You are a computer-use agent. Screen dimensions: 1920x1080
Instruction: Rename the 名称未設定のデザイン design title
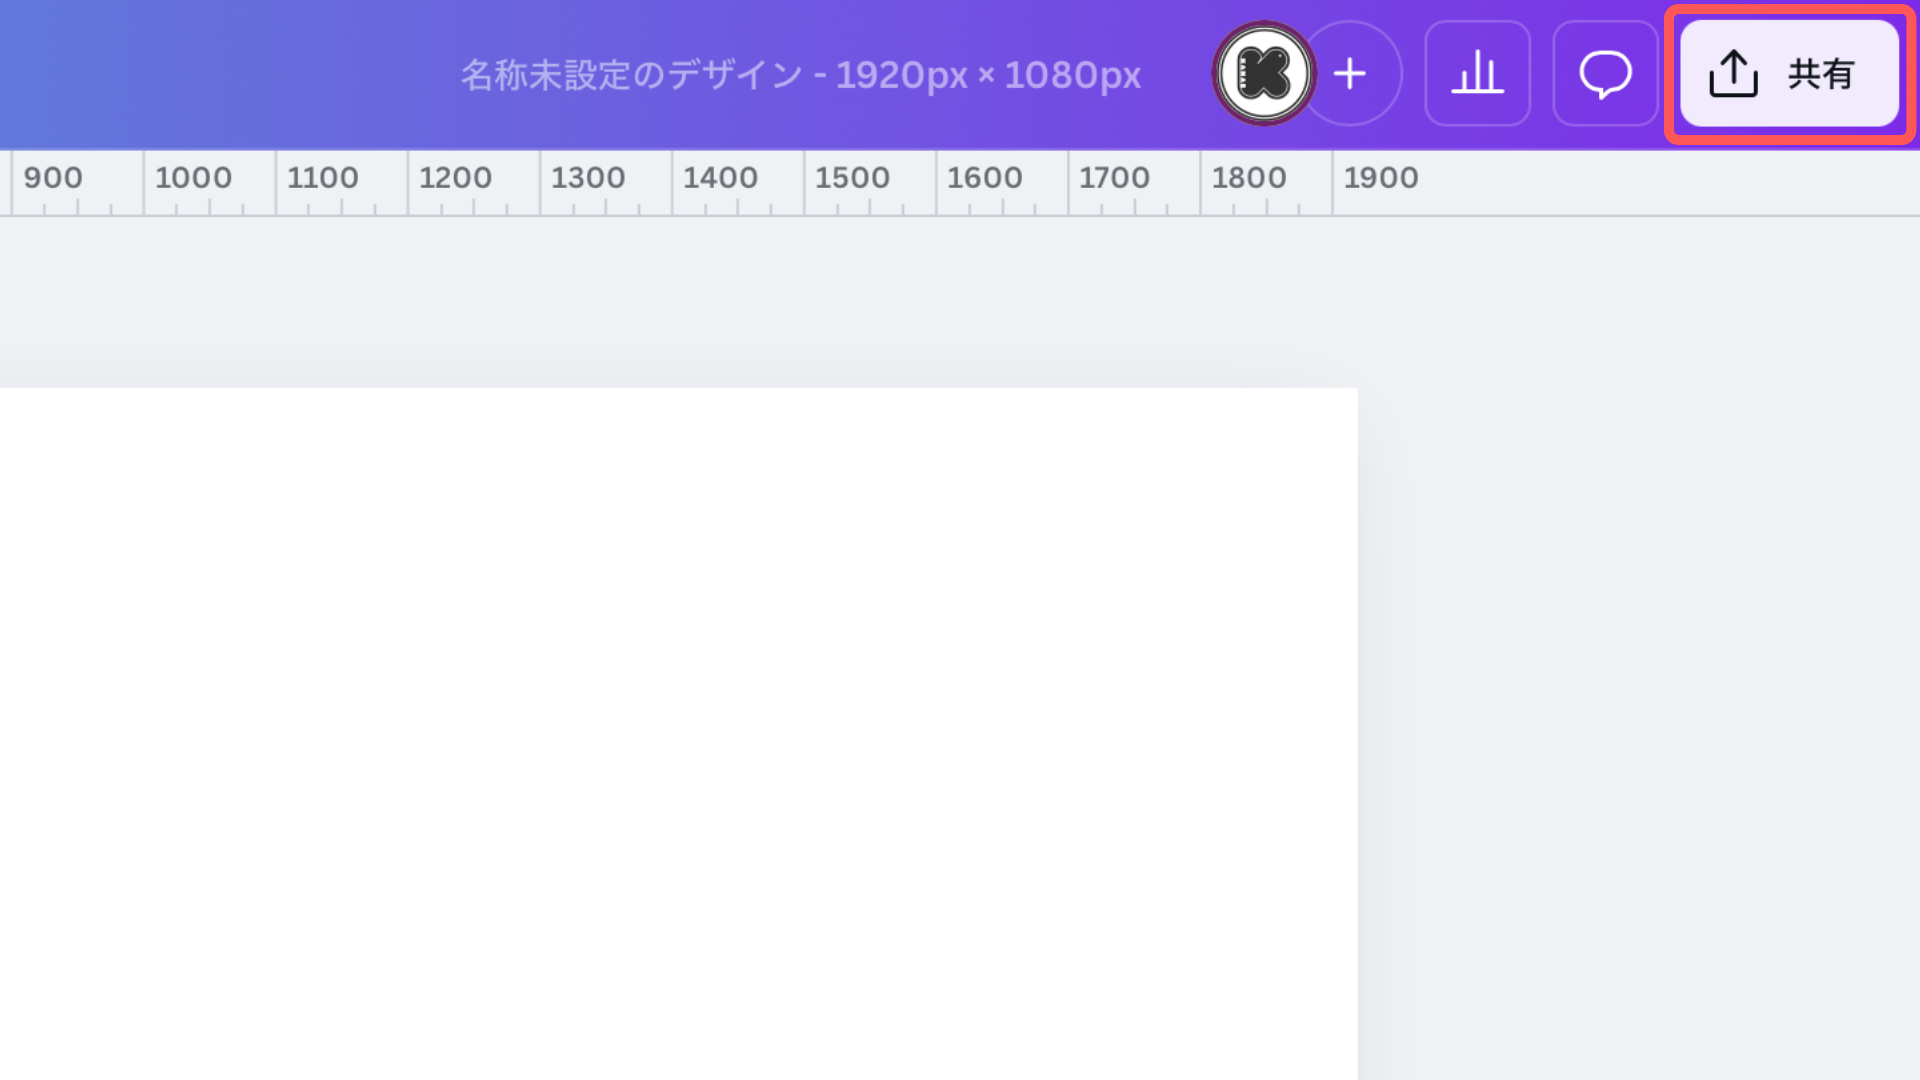(x=800, y=75)
